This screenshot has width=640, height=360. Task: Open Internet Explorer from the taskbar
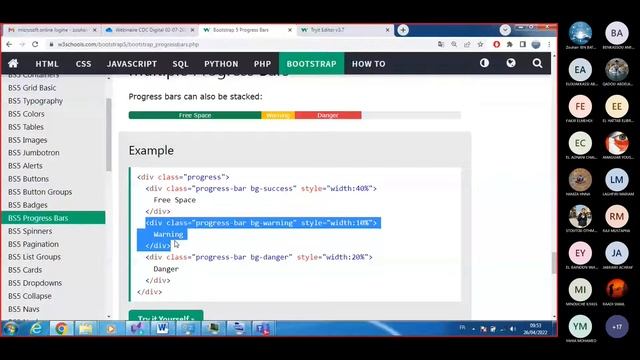(x=36, y=329)
